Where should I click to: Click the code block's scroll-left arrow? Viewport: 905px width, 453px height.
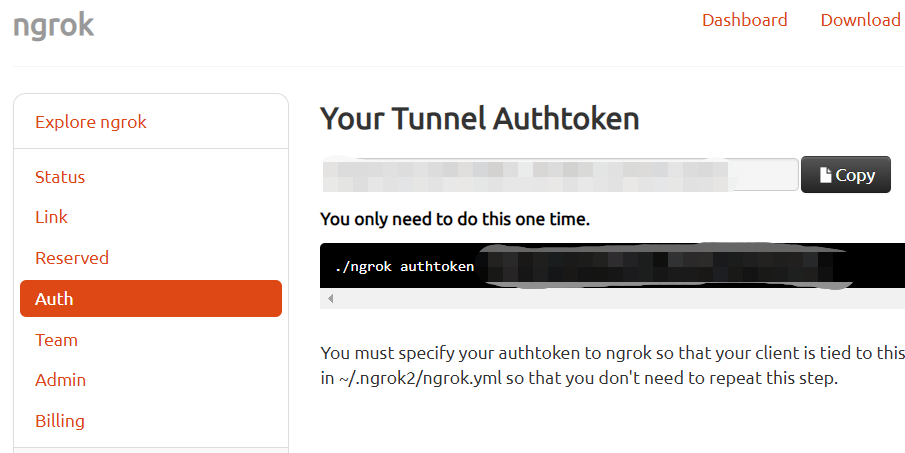tap(330, 299)
